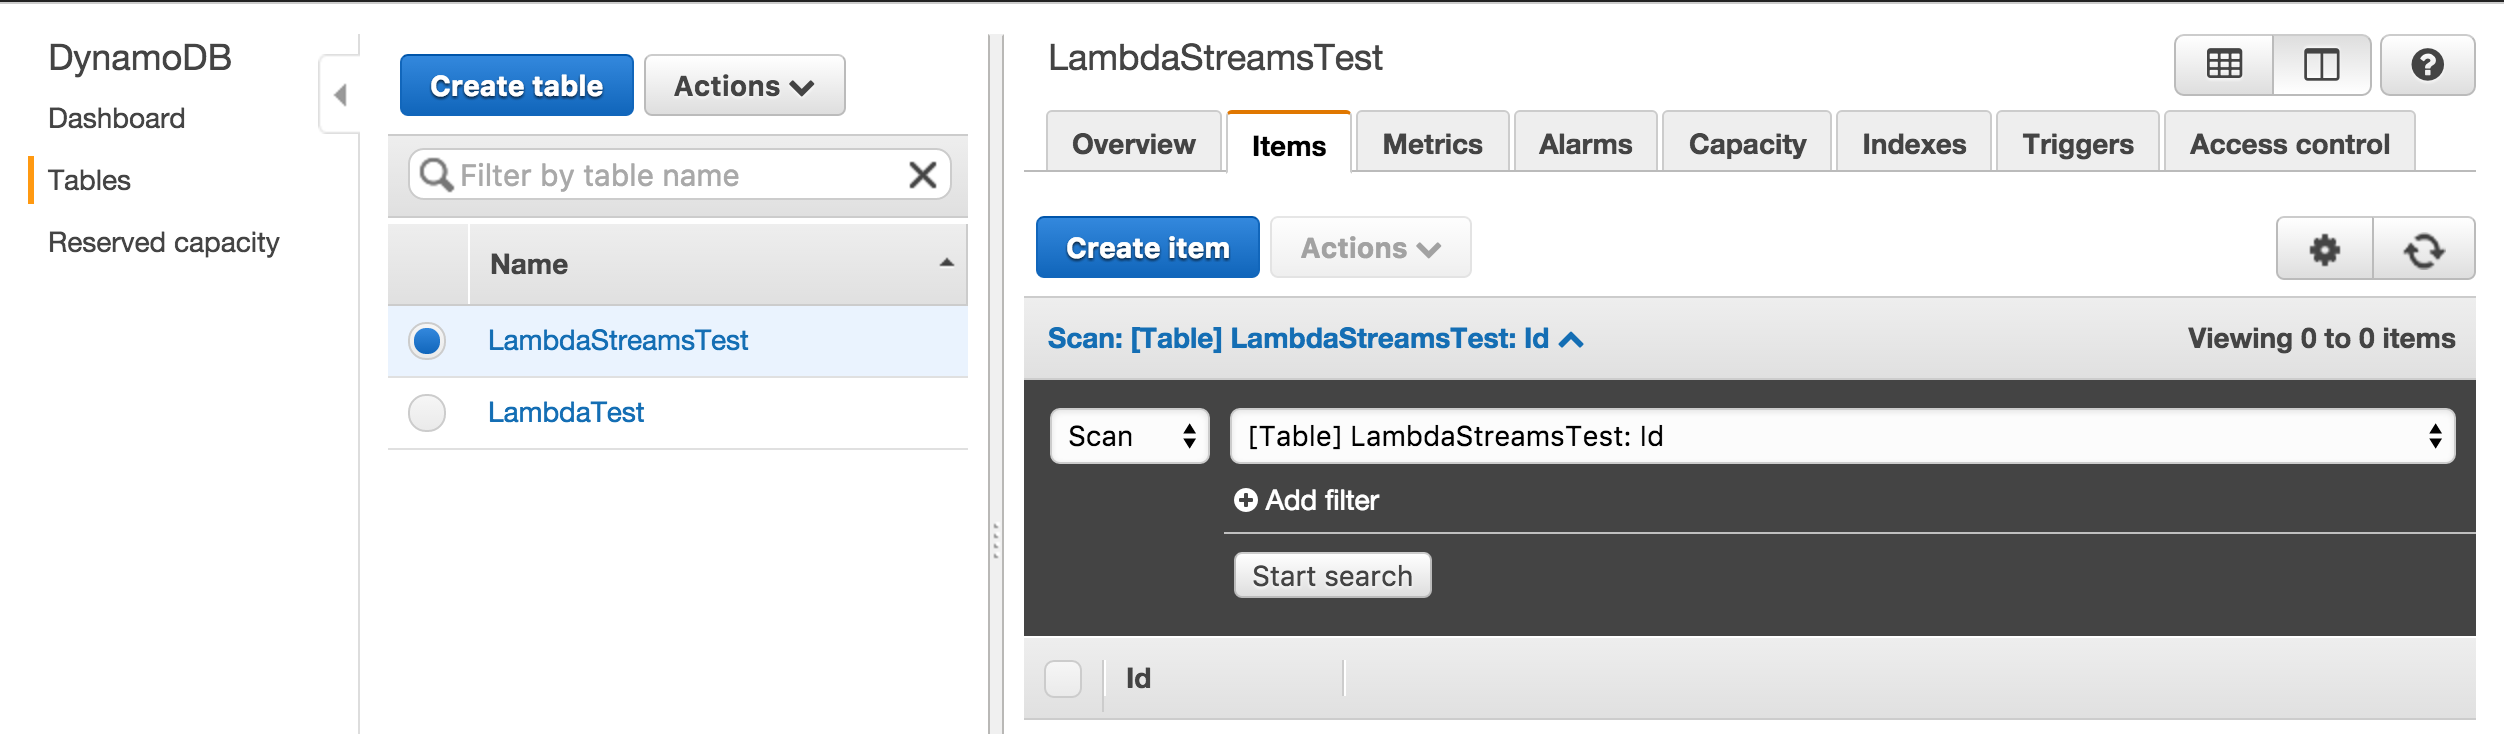Select the LambdaStreamsTest radio button
The width and height of the screenshot is (2504, 734).
426,341
